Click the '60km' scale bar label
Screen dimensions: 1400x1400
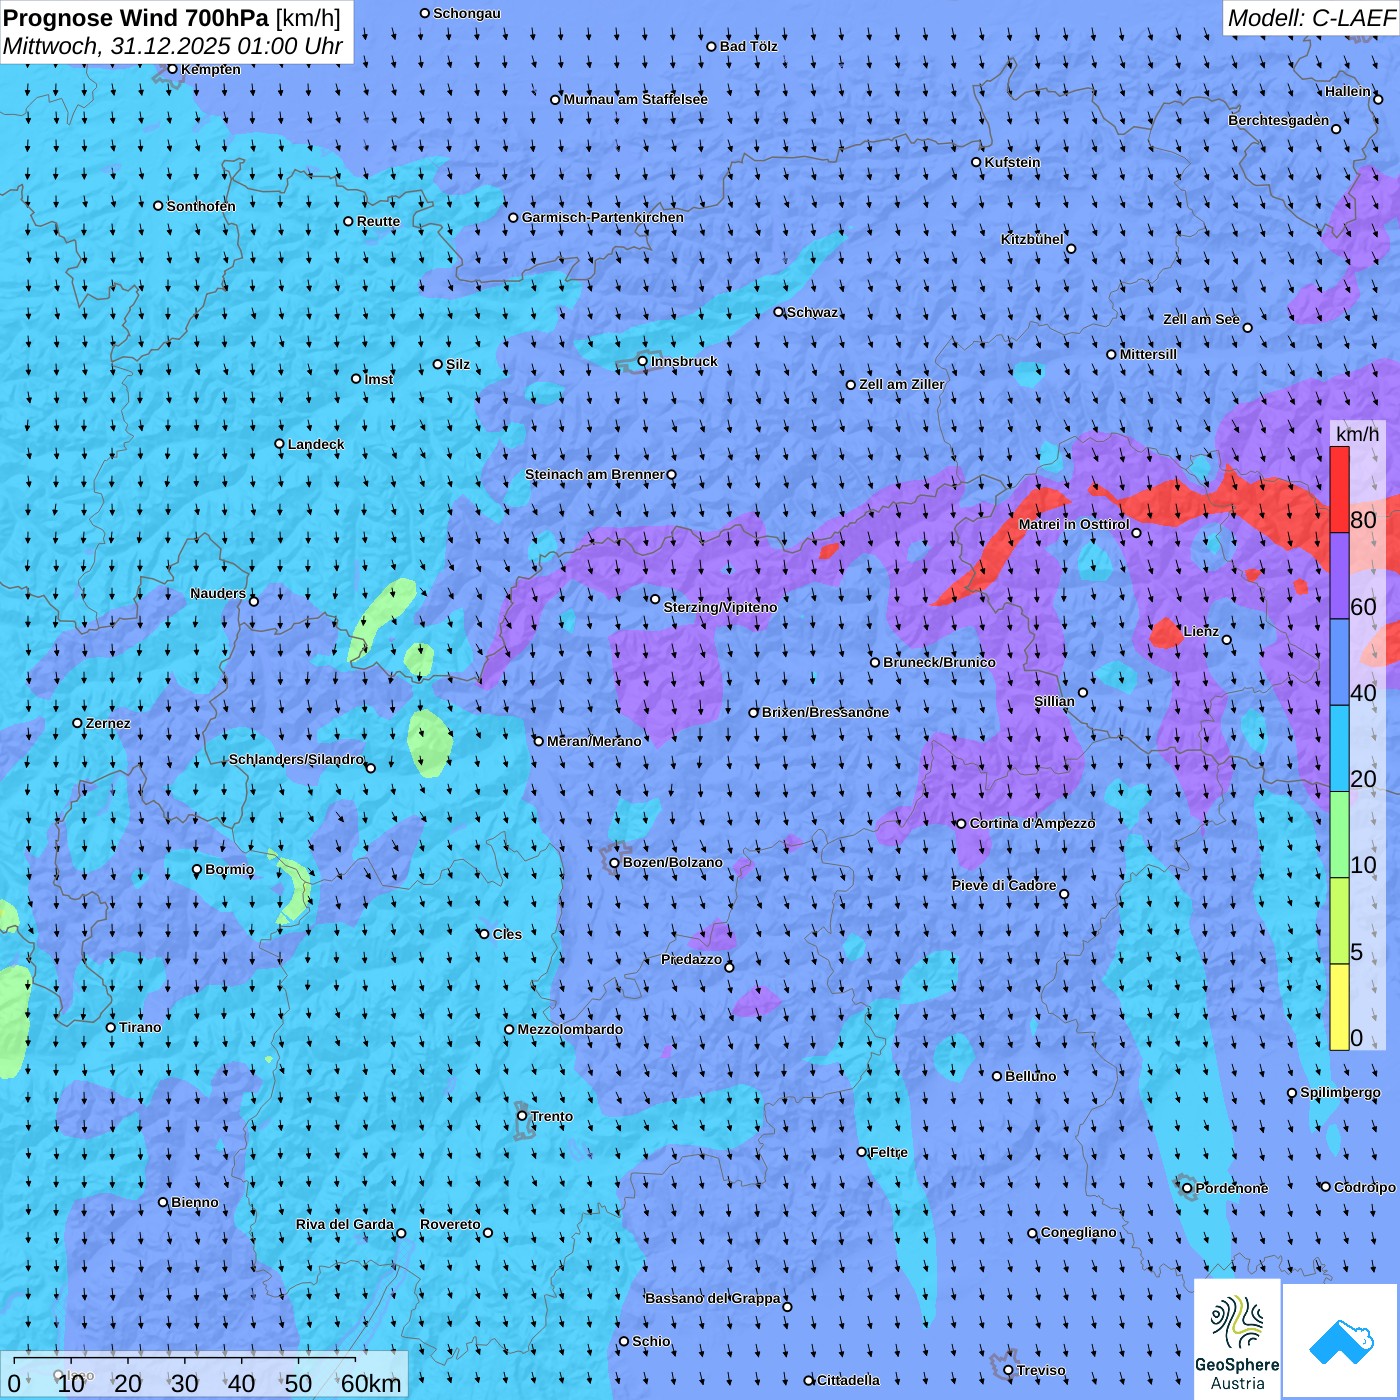371,1383
